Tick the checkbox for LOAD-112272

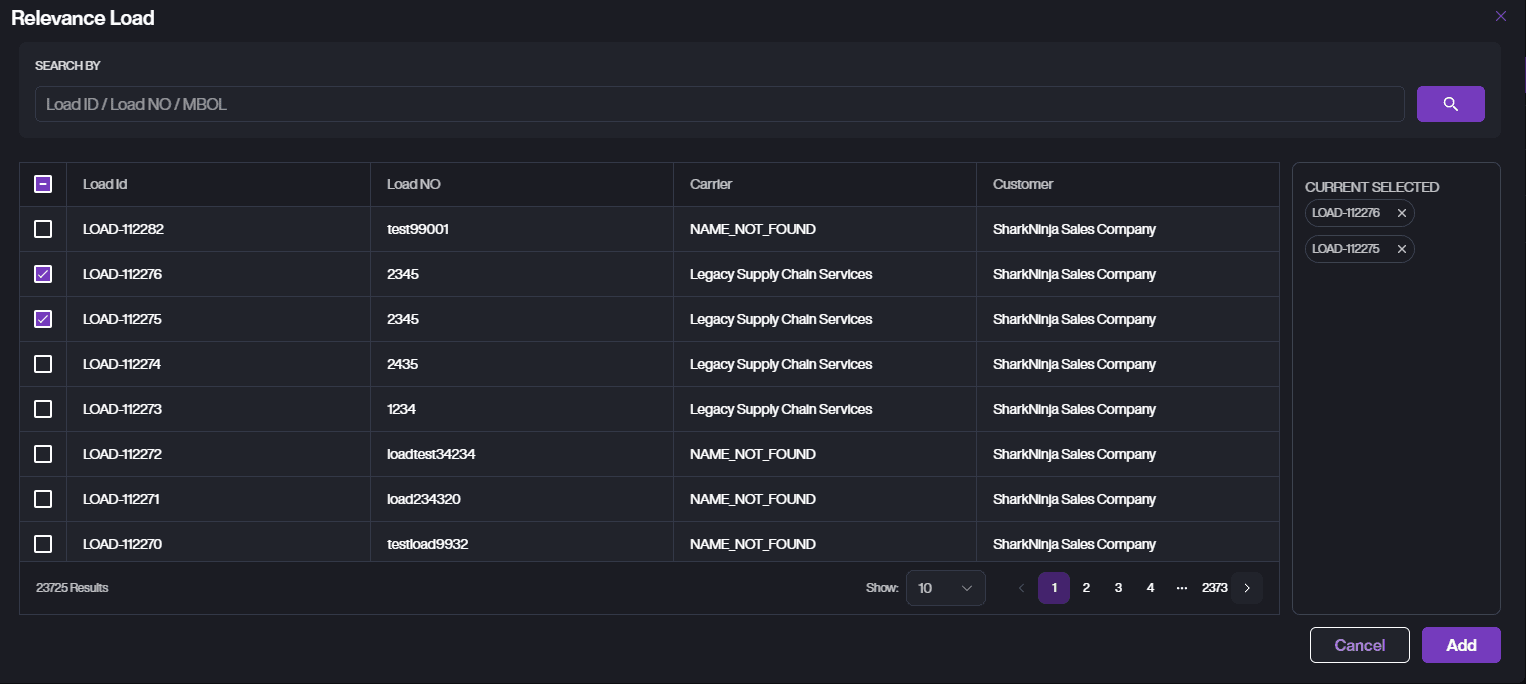(x=43, y=454)
